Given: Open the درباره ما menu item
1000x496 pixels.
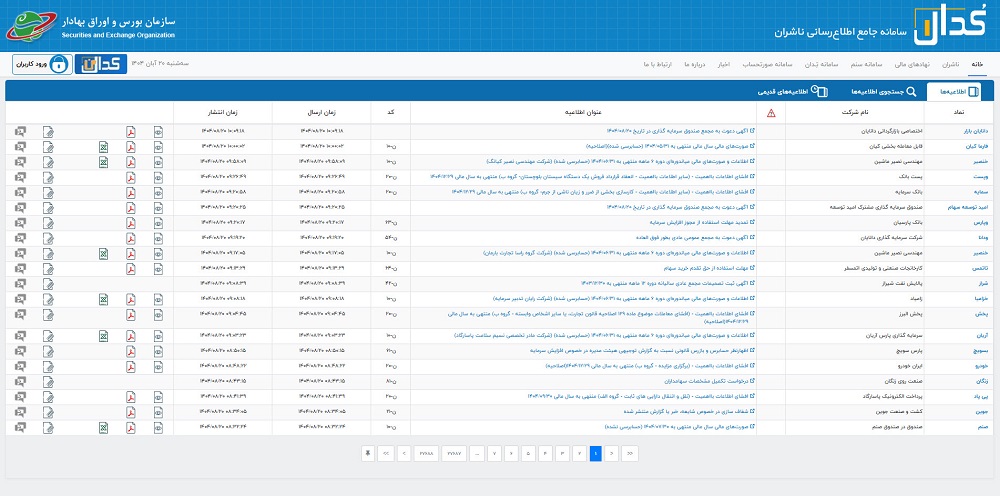Looking at the screenshot, I should point(693,64).
